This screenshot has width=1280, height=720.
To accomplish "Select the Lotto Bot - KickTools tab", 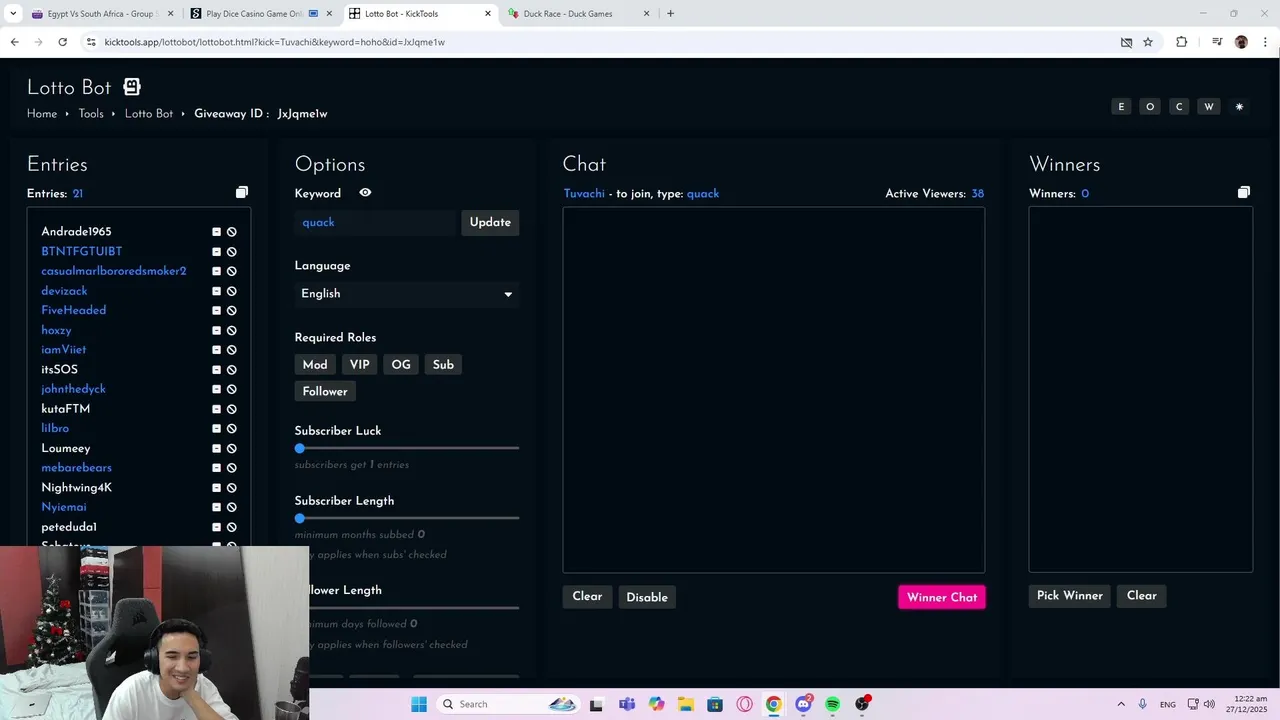I will tap(420, 14).
